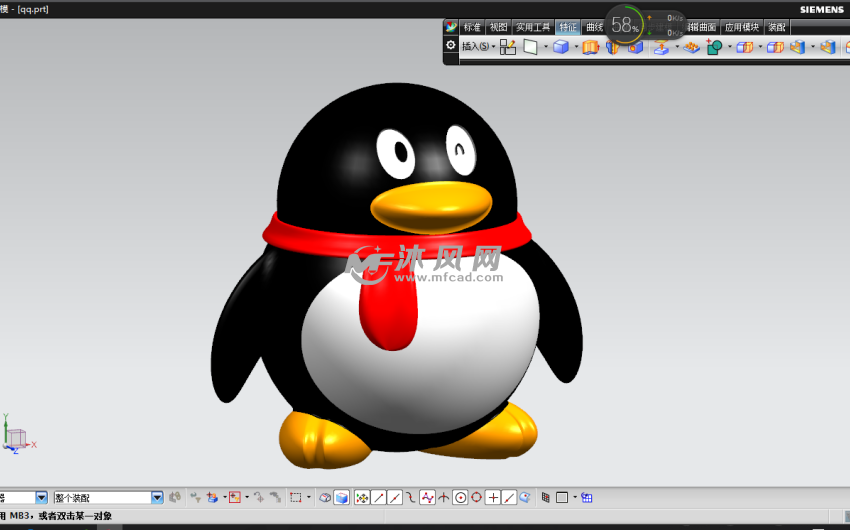
Task: Open the 插入(S) insert dropdown menu
Action: point(478,46)
